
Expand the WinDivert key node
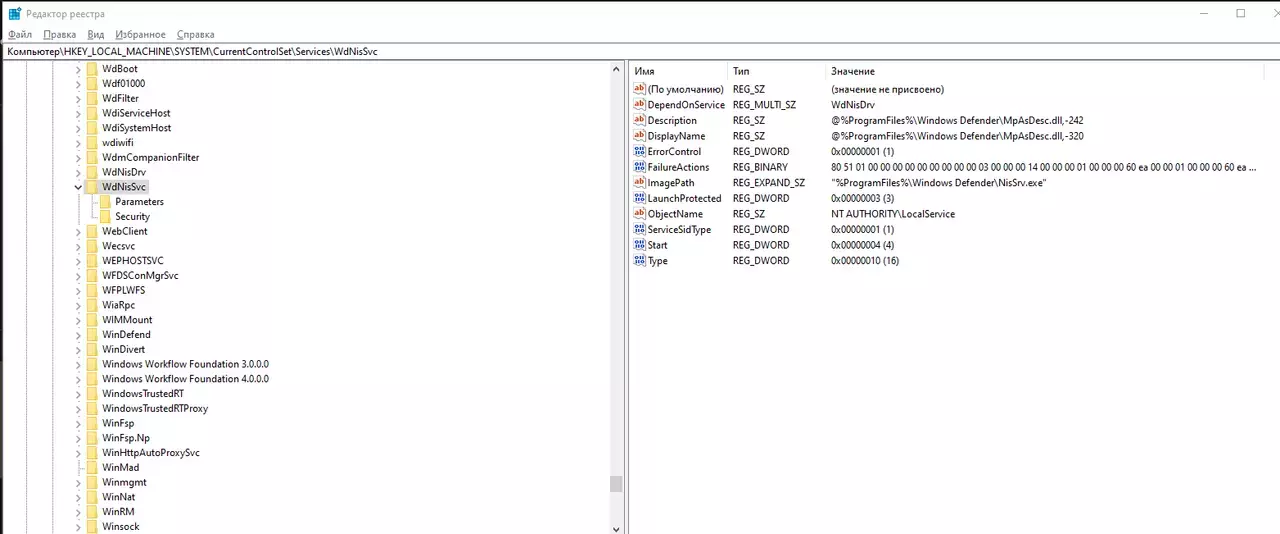point(78,349)
